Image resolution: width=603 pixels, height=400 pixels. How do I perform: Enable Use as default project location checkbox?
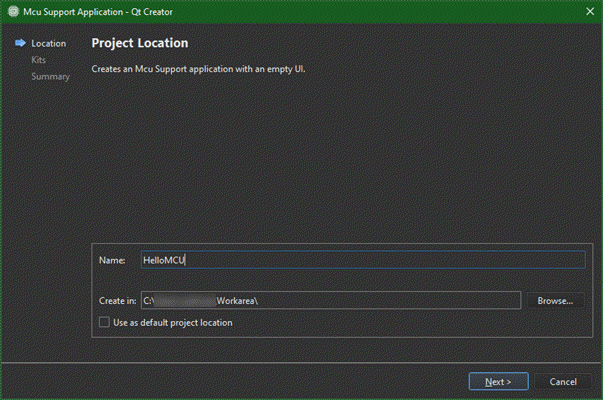pos(105,323)
